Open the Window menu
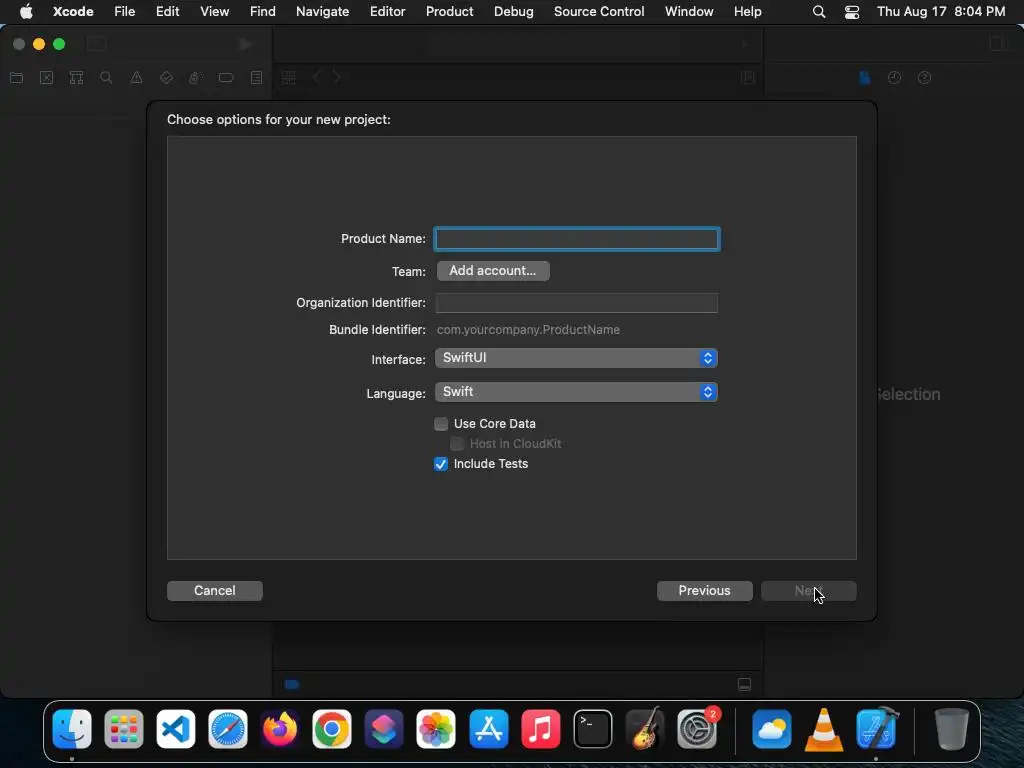Screen dimensions: 1024x768 pos(689,11)
